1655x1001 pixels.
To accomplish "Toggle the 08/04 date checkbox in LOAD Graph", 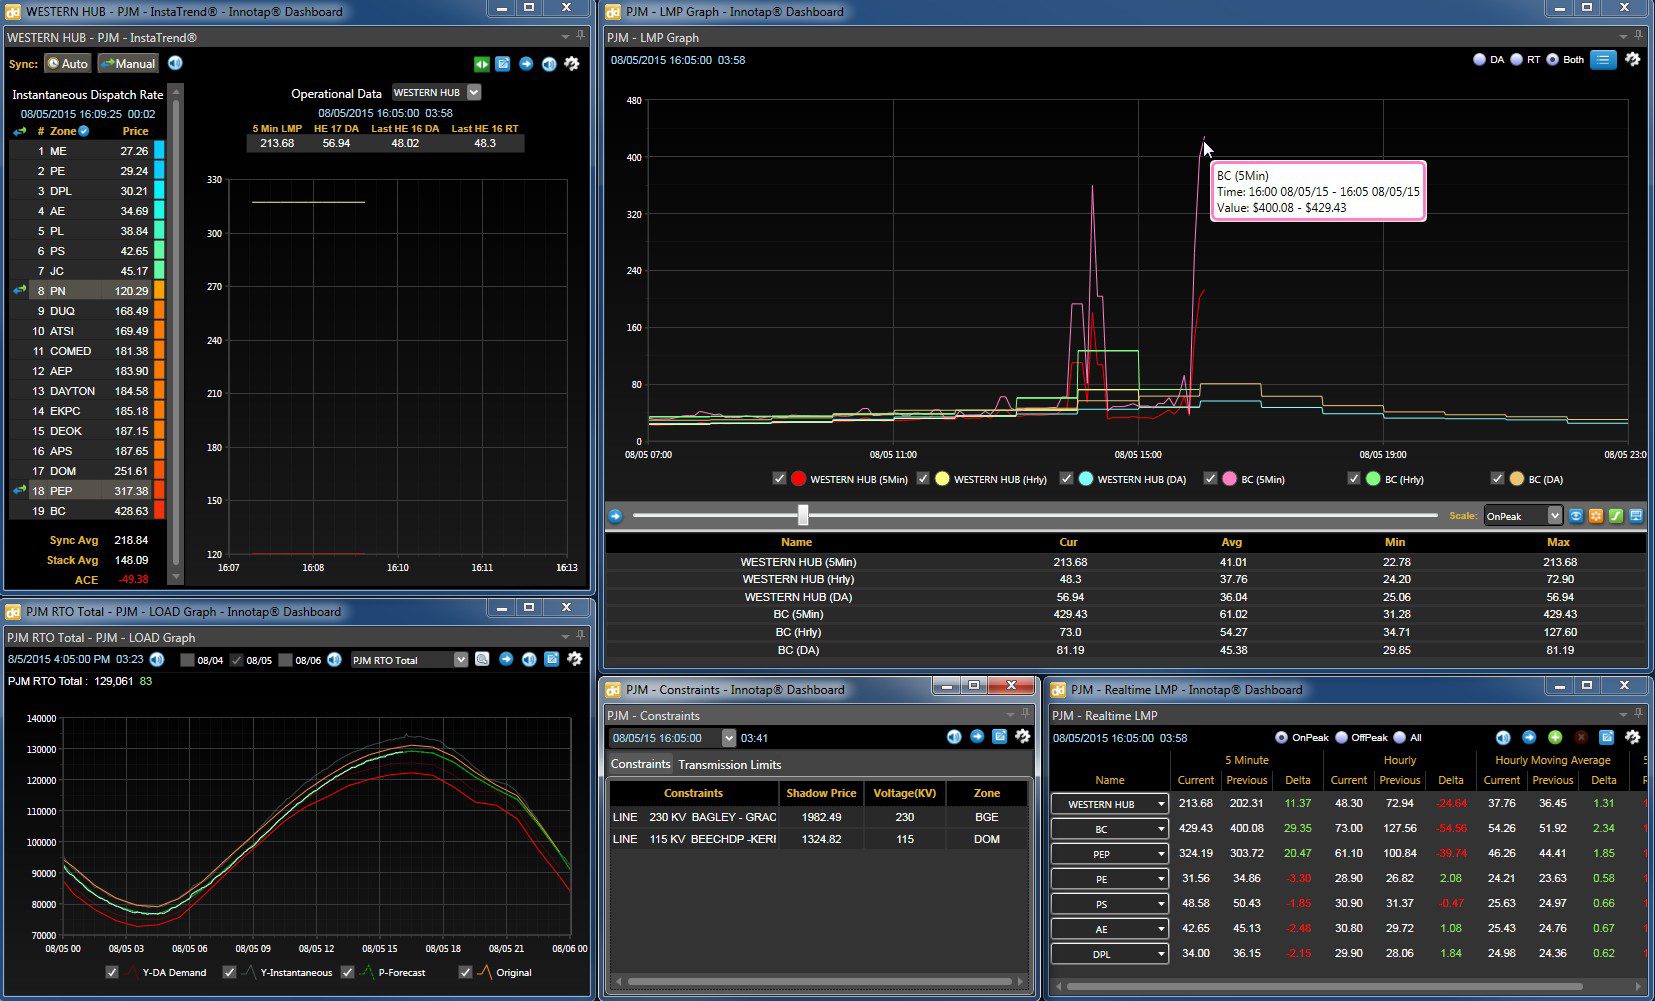I will (187, 660).
